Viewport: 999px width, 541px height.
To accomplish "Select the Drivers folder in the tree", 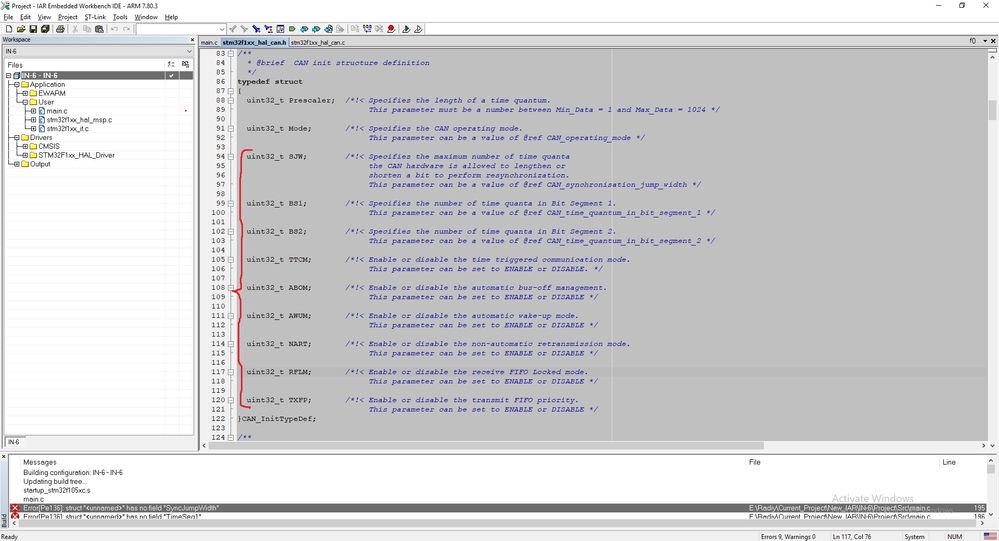I will (41, 137).
